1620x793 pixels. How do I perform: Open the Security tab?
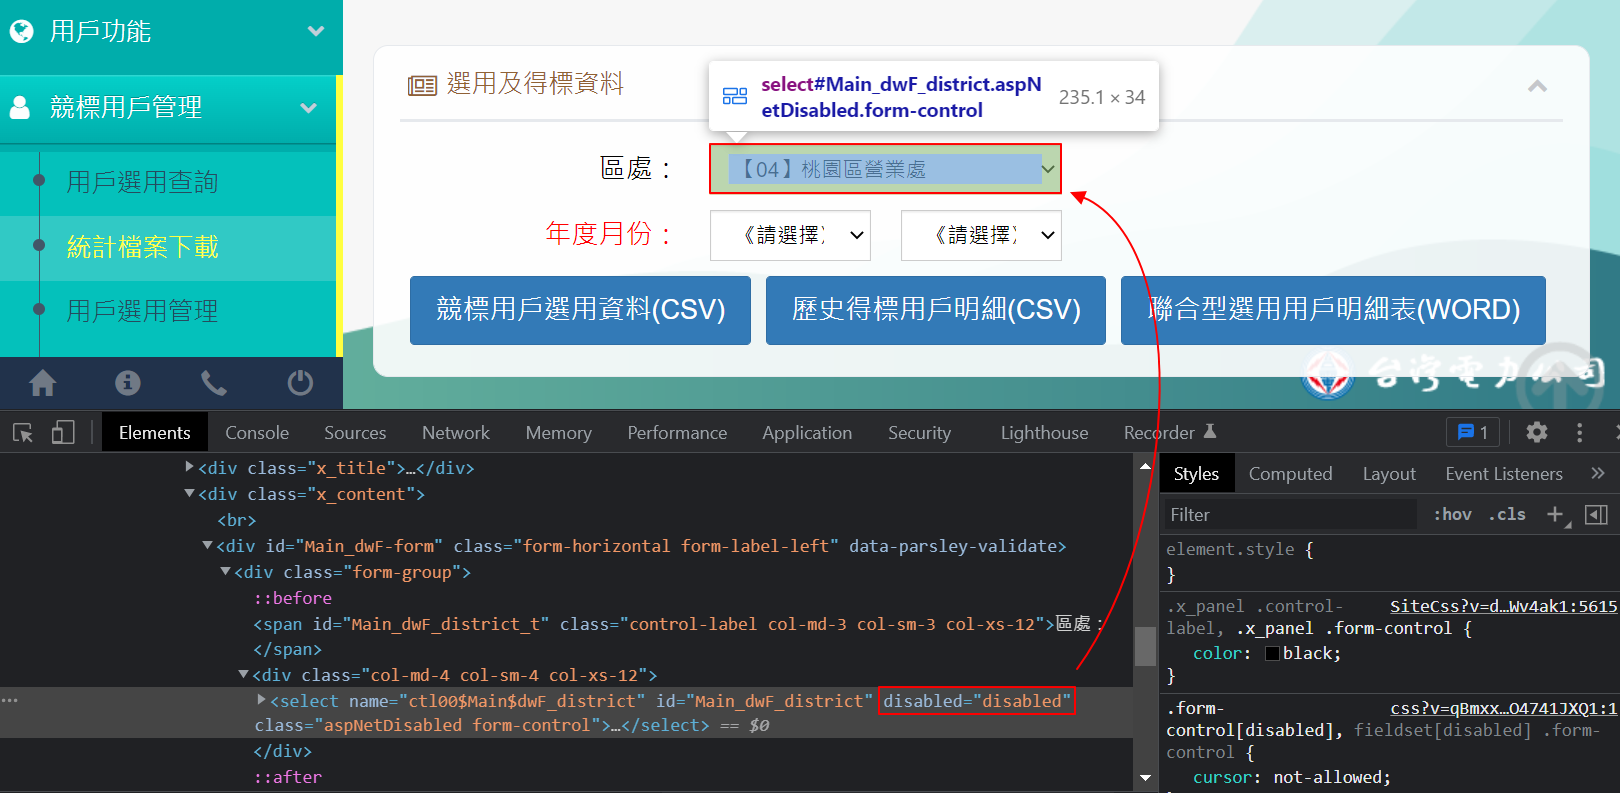click(919, 432)
